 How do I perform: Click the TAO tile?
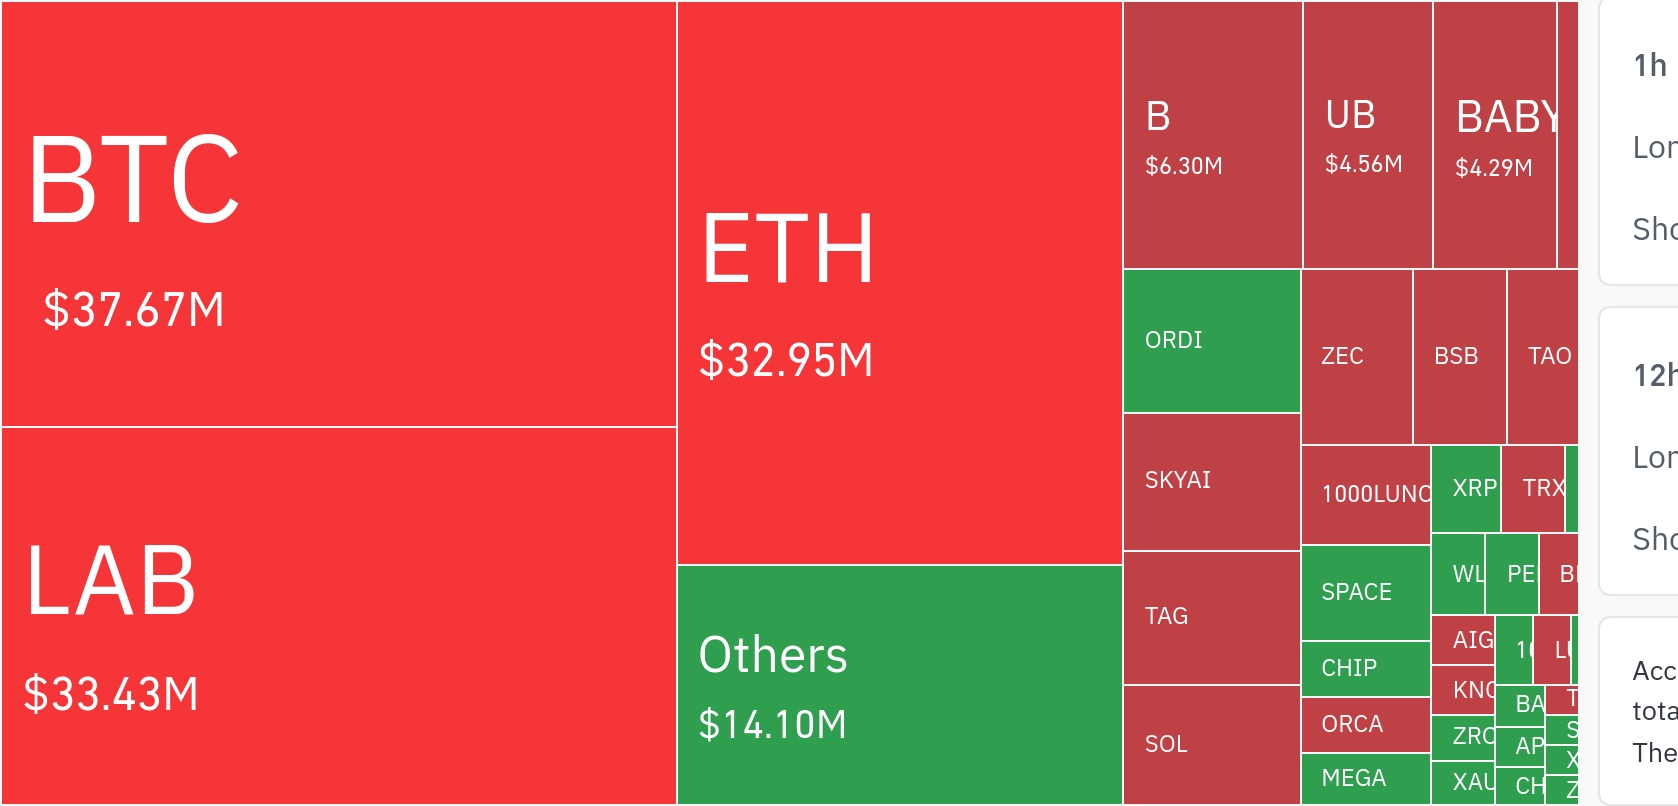[1543, 357]
